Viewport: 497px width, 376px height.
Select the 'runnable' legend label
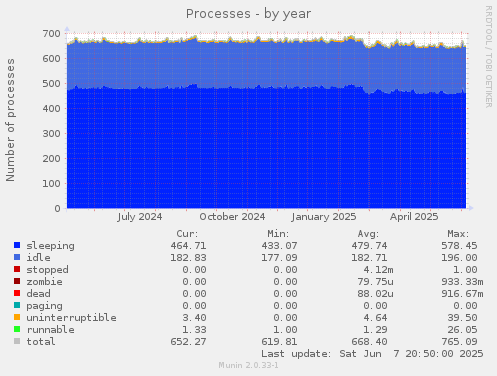coord(51,330)
